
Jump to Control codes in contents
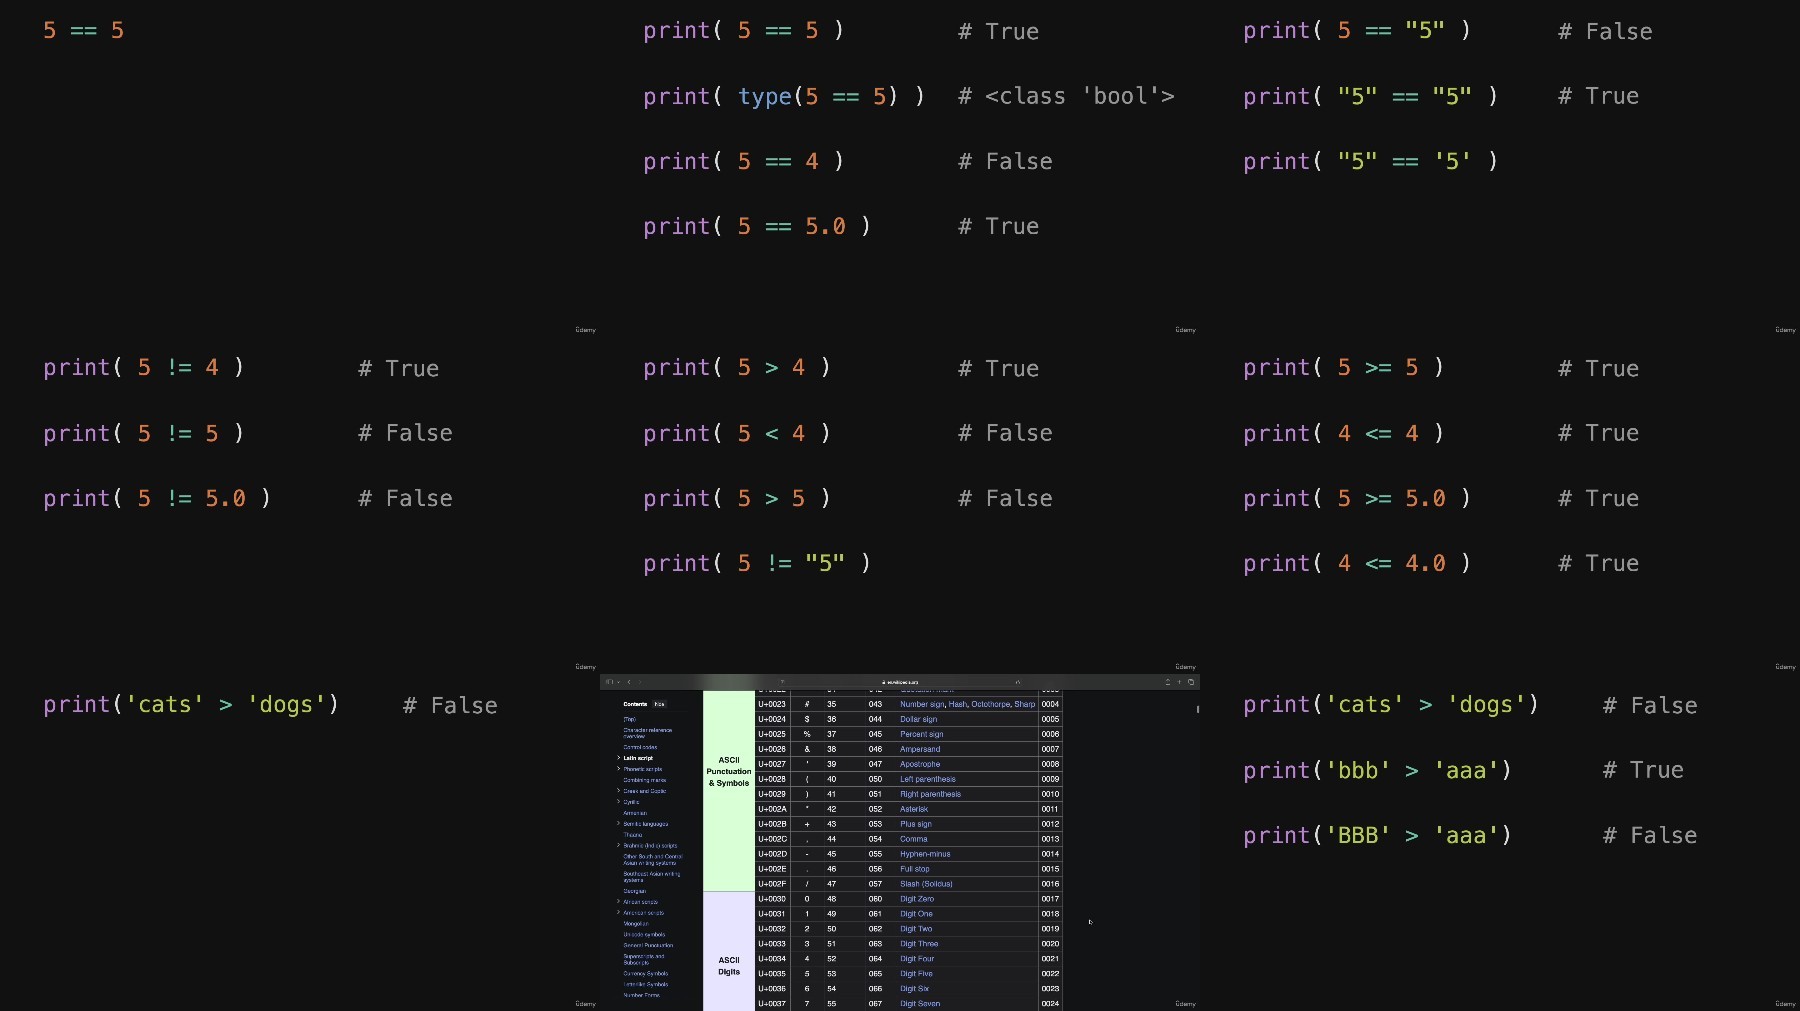coord(640,747)
